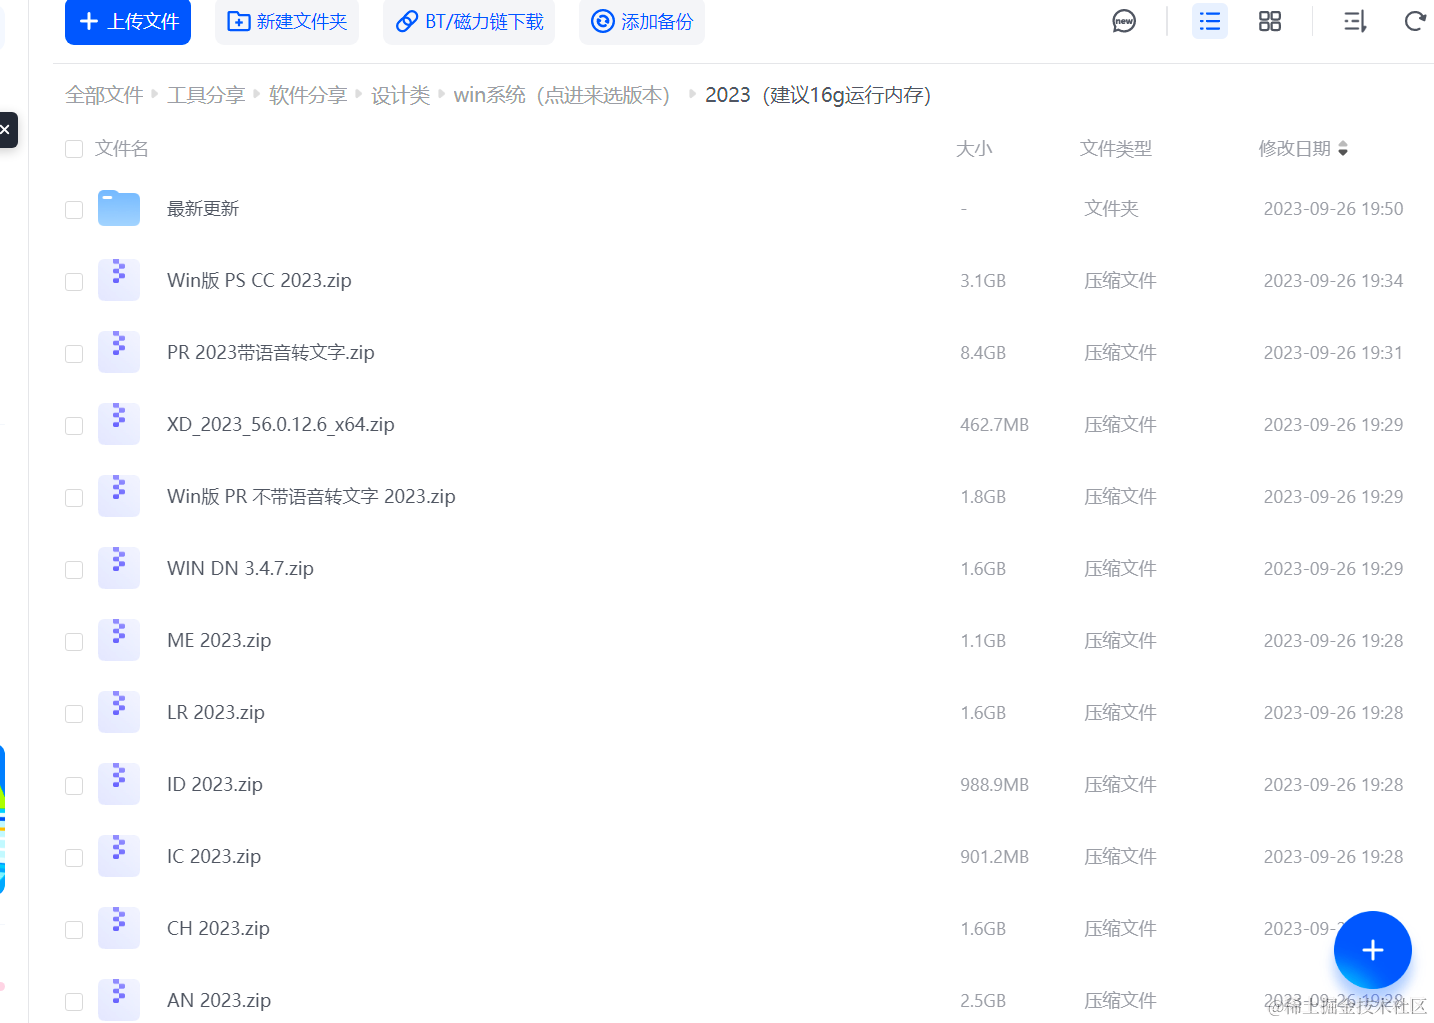Click zip icon of XD_2023_56.0.12.6_x64.zip
Viewport: 1434px width, 1023px height.
point(119,424)
